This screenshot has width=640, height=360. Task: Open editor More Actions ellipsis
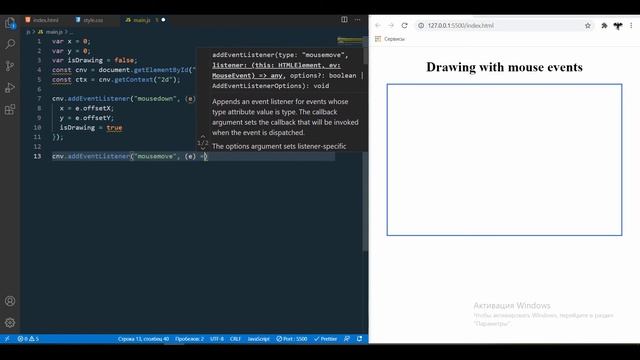pyautogui.click(x=358, y=20)
